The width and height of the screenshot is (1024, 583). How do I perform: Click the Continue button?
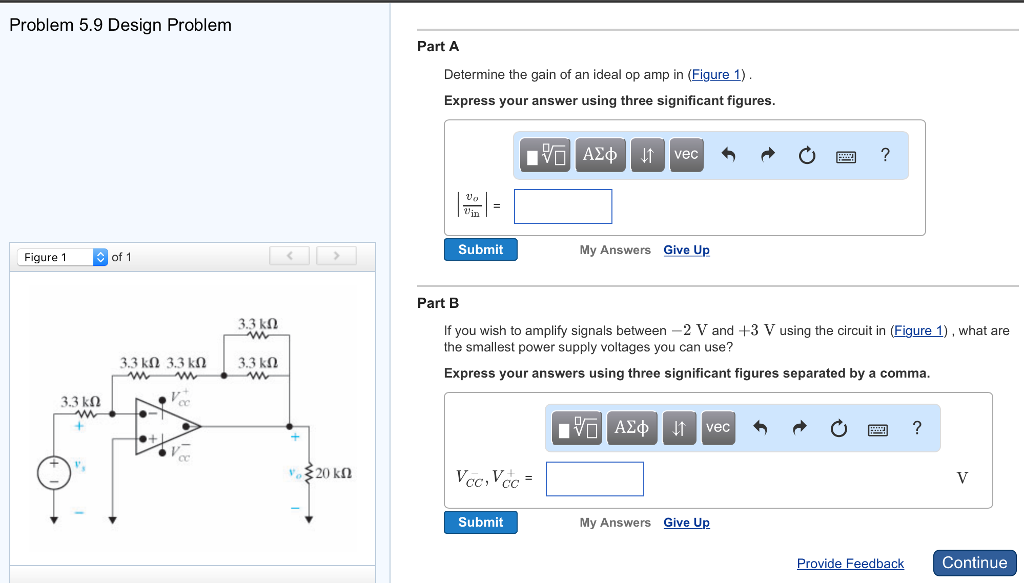(974, 563)
